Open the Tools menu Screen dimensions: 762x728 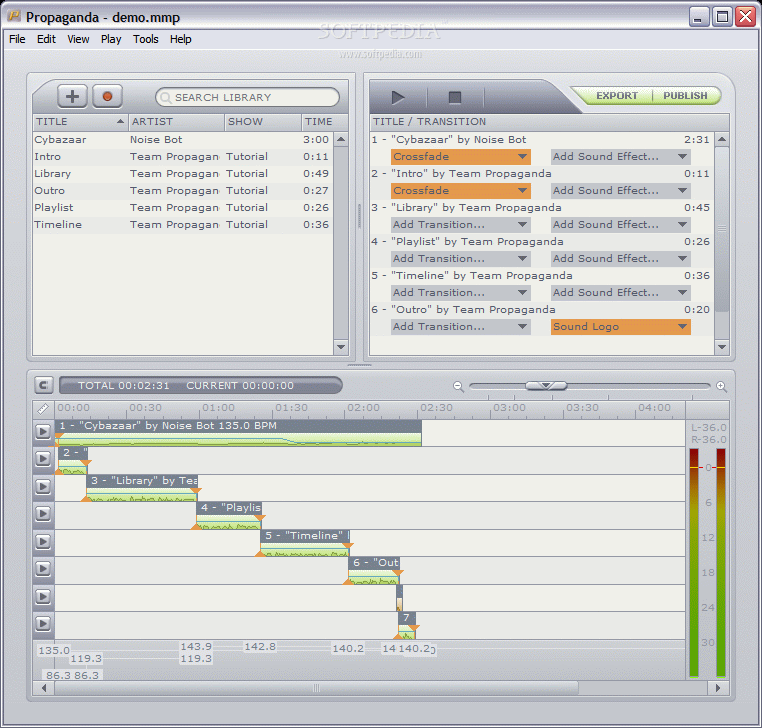tap(146, 39)
